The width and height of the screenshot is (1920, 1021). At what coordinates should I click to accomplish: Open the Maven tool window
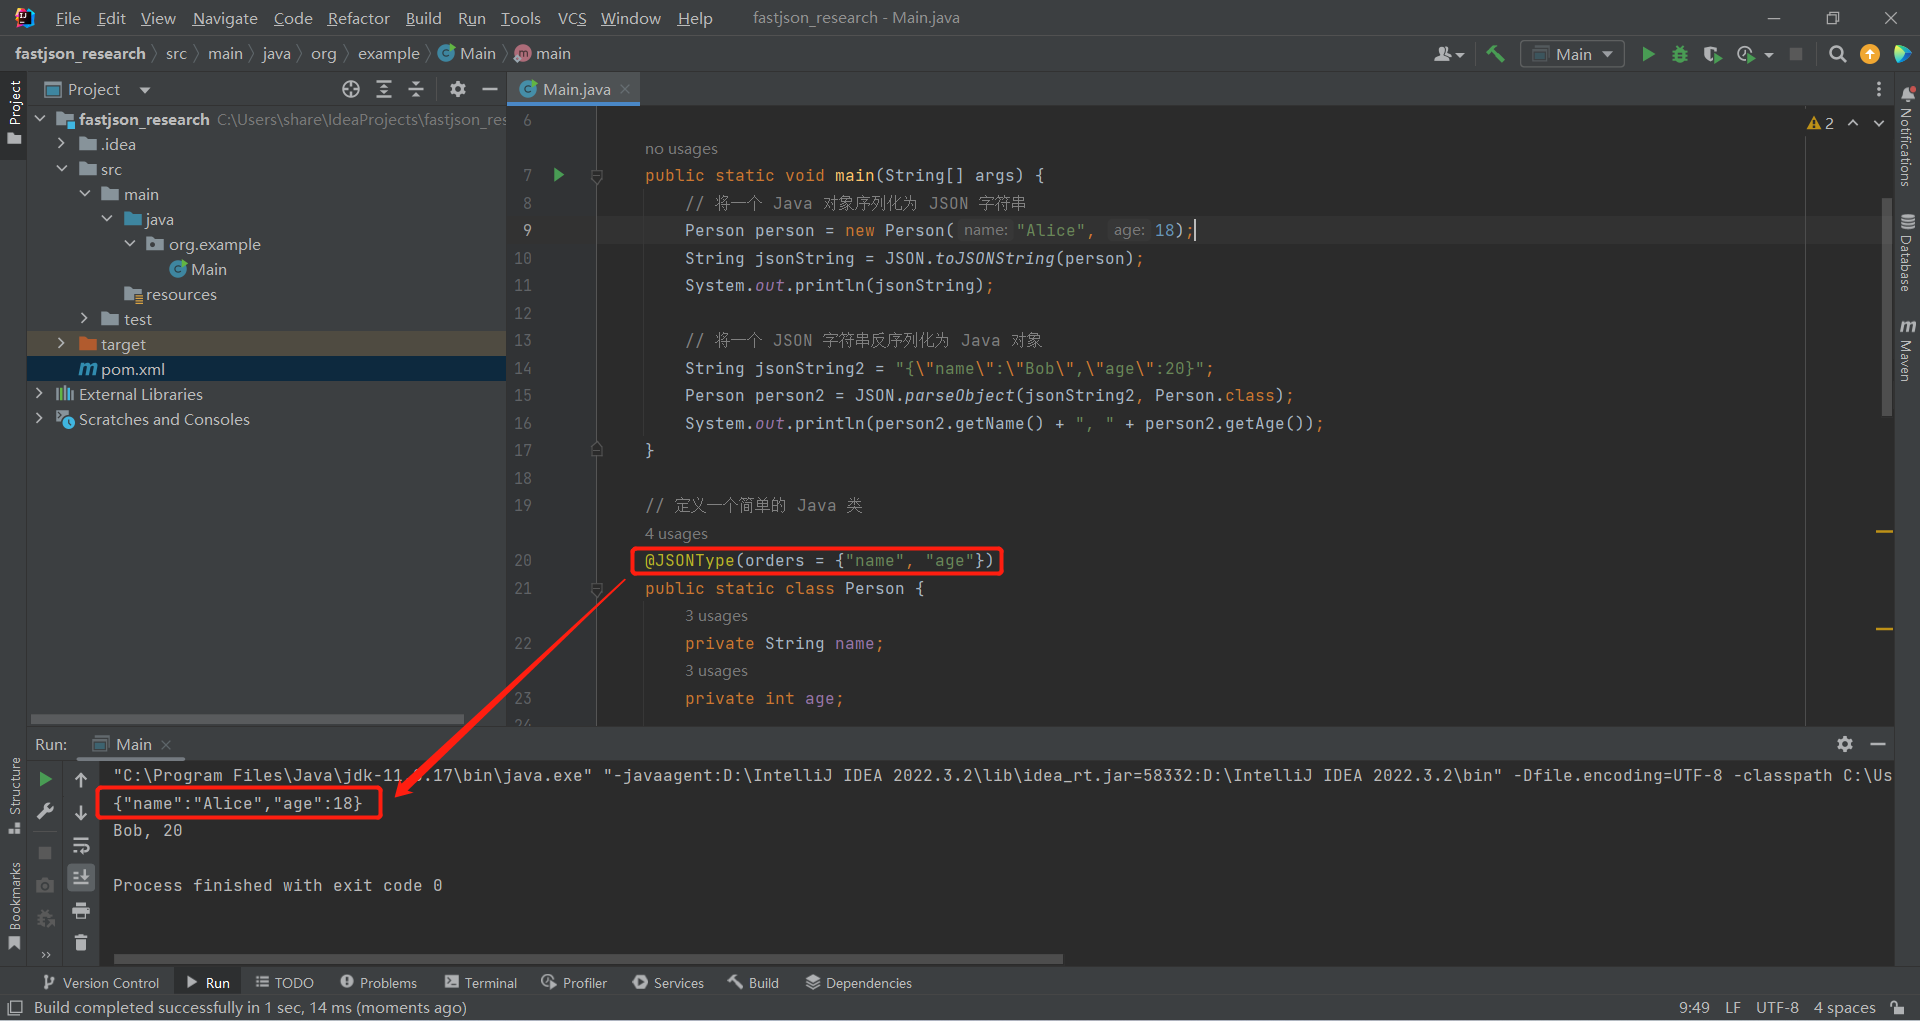pyautogui.click(x=1907, y=350)
